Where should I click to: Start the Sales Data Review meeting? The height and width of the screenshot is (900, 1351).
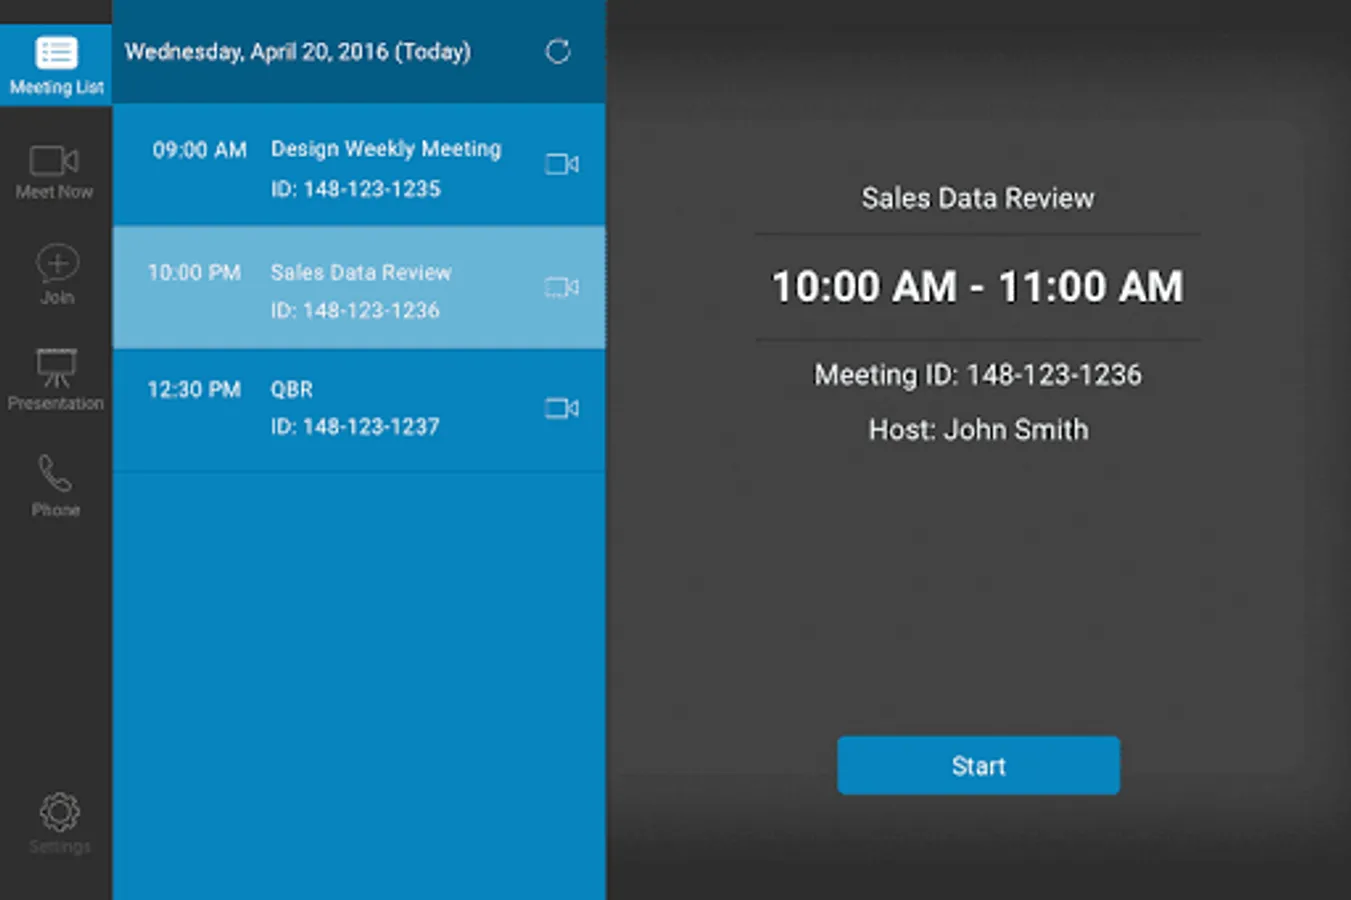point(978,766)
